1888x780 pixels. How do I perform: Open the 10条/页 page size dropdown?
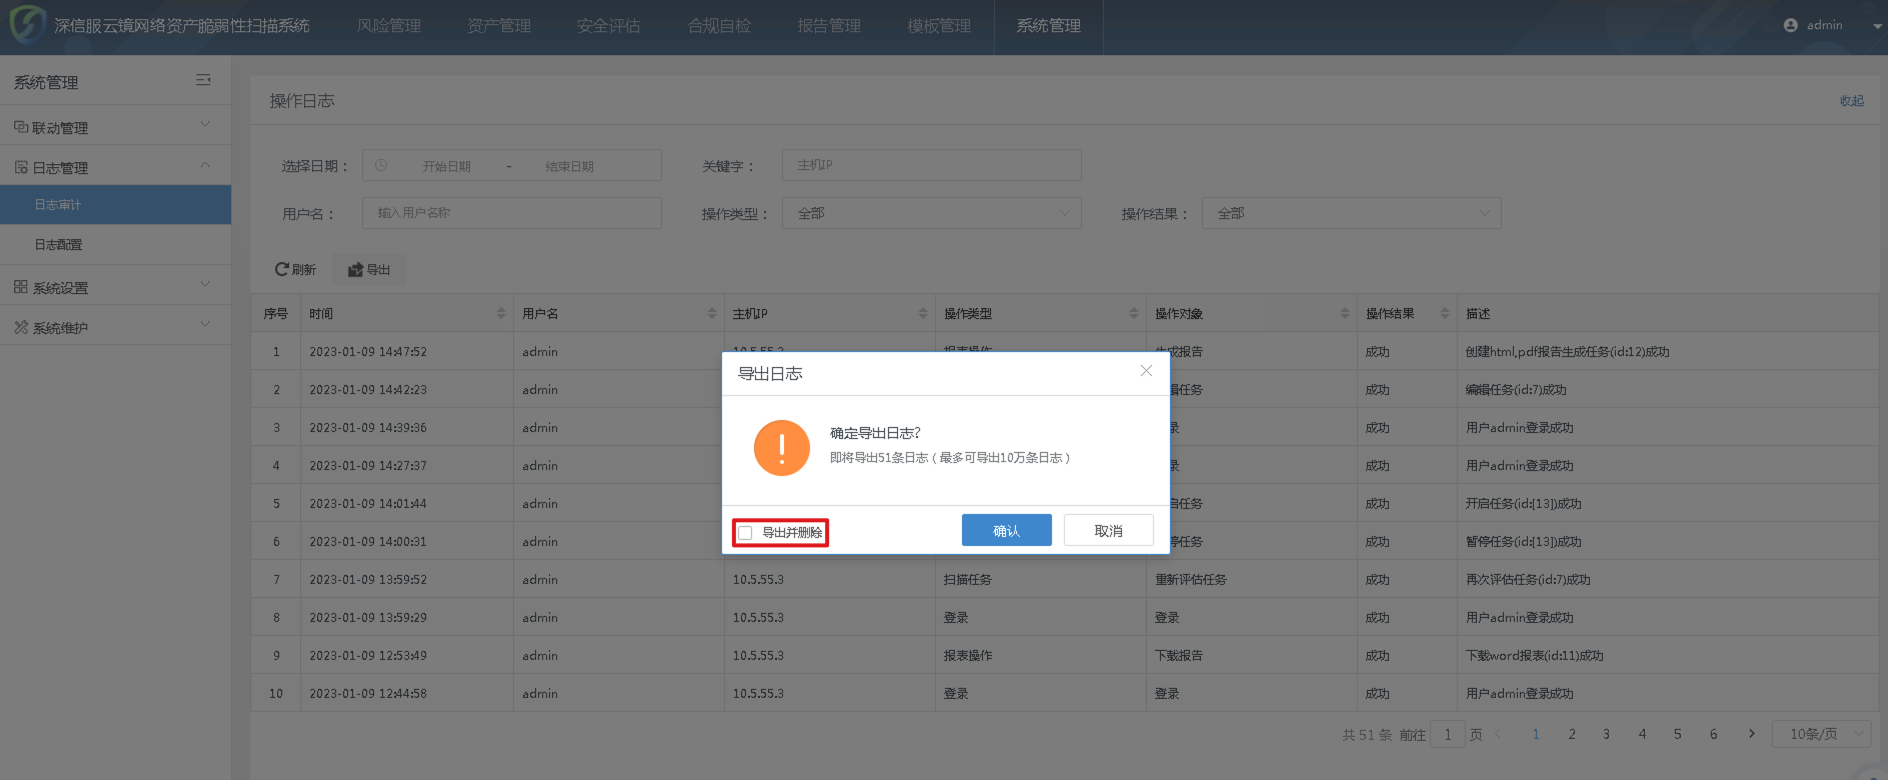coord(1821,734)
